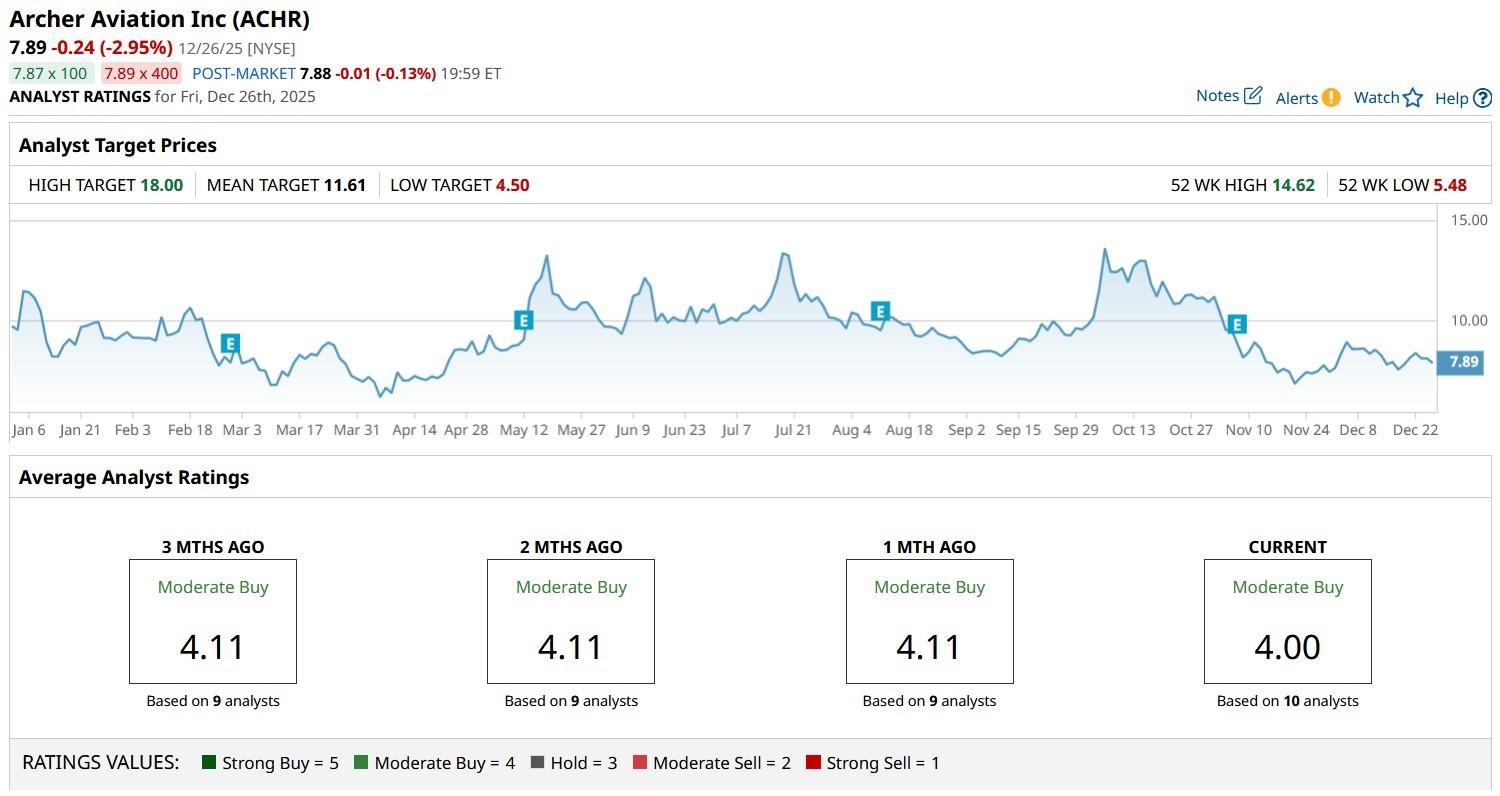The image size is (1500, 796).
Task: Click the green Moderate Buy legend swatch
Action: pyautogui.click(x=361, y=763)
